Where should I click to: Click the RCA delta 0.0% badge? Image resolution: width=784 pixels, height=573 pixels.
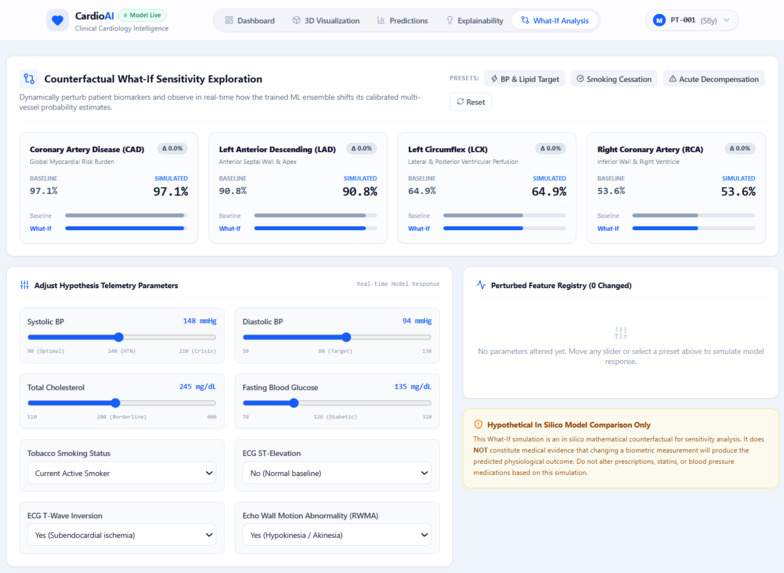point(740,148)
